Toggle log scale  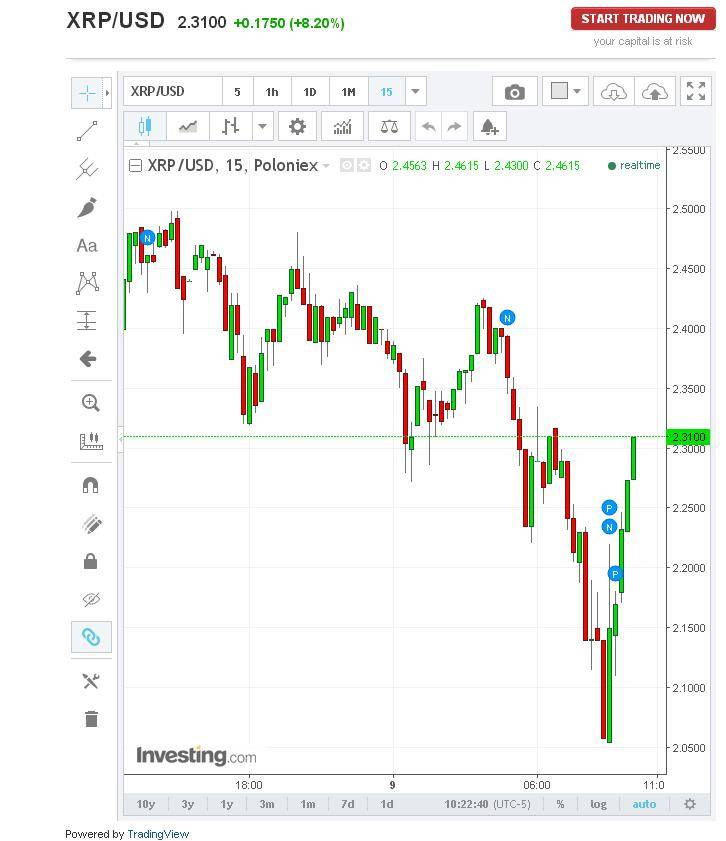598,804
